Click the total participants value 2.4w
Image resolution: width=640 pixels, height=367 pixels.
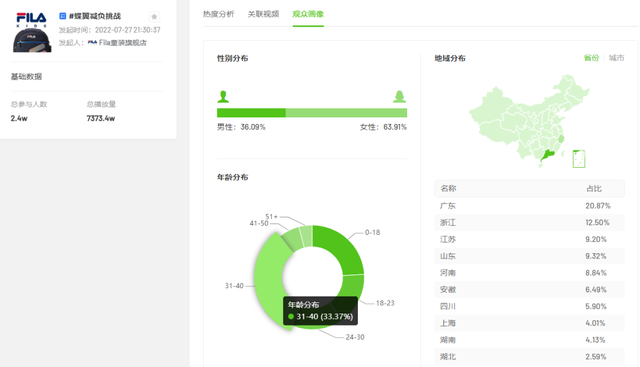pyautogui.click(x=19, y=118)
